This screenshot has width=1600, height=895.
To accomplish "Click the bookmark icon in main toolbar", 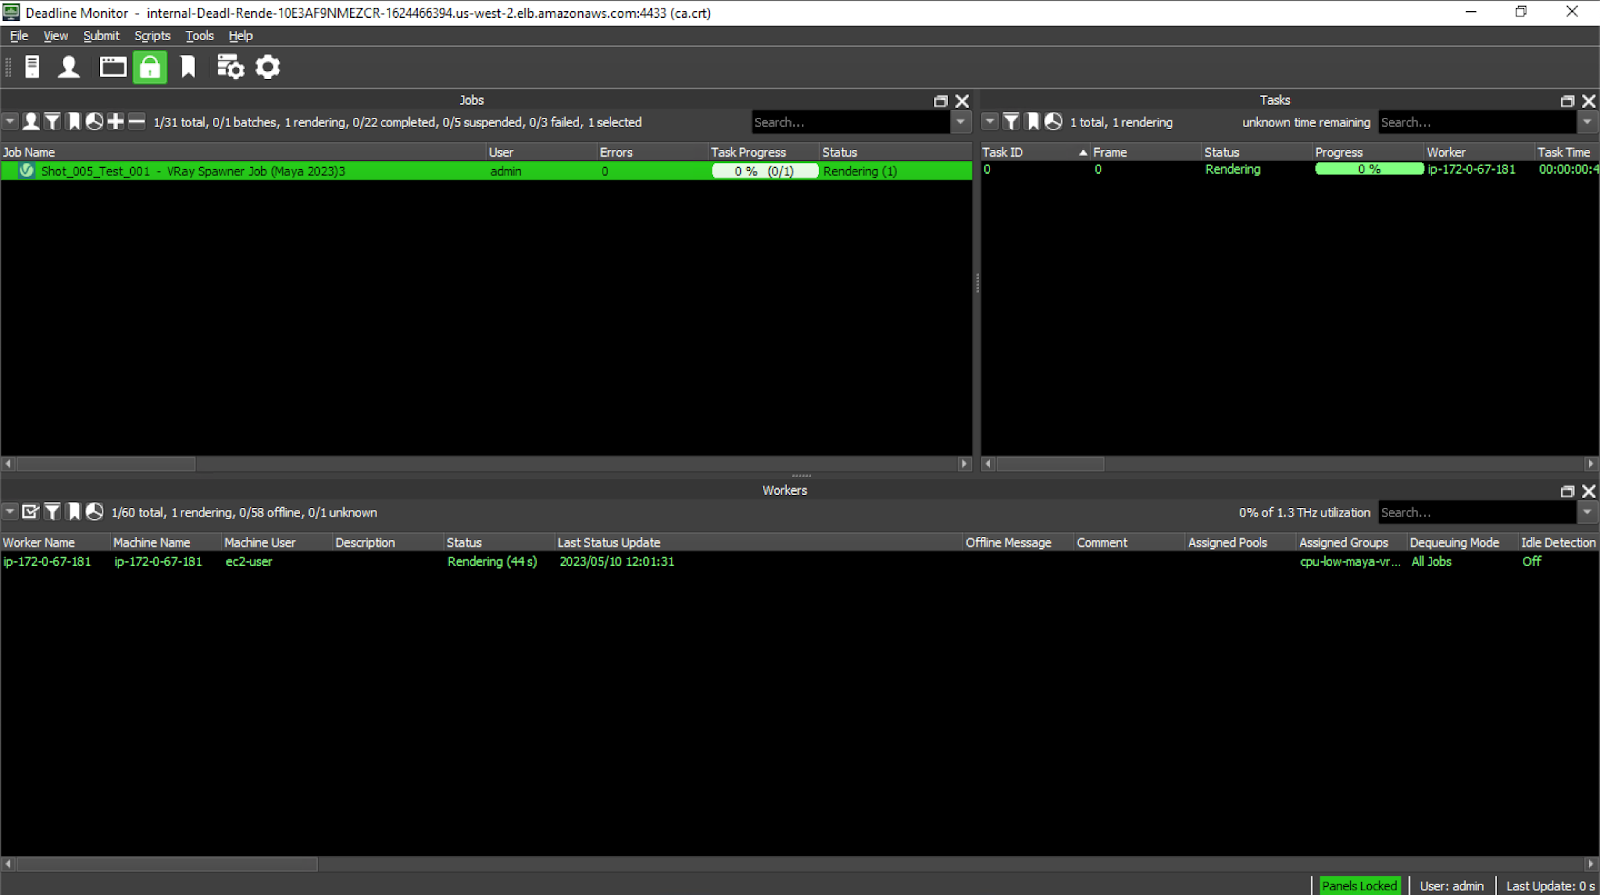I will 187,67.
